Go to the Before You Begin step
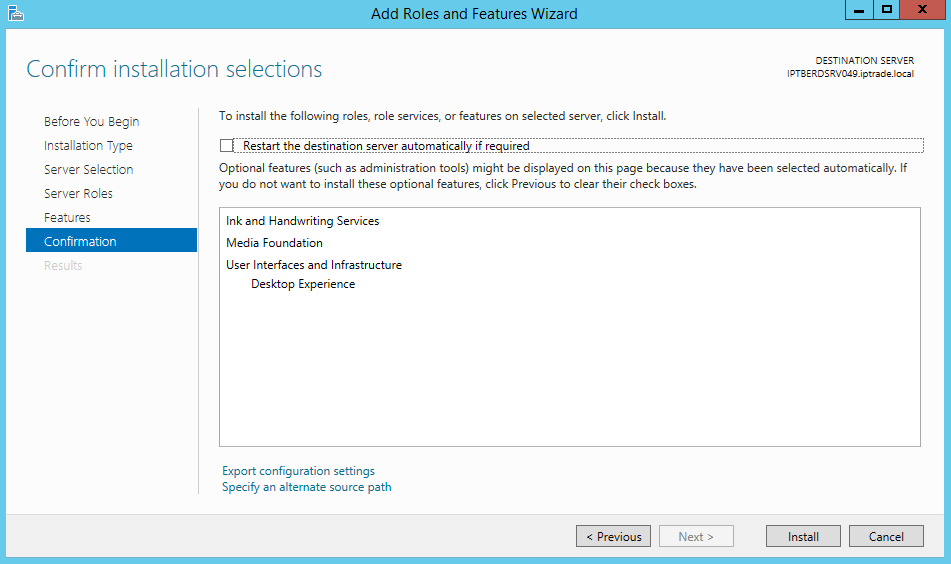Viewport: 951px width, 564px height. point(92,121)
